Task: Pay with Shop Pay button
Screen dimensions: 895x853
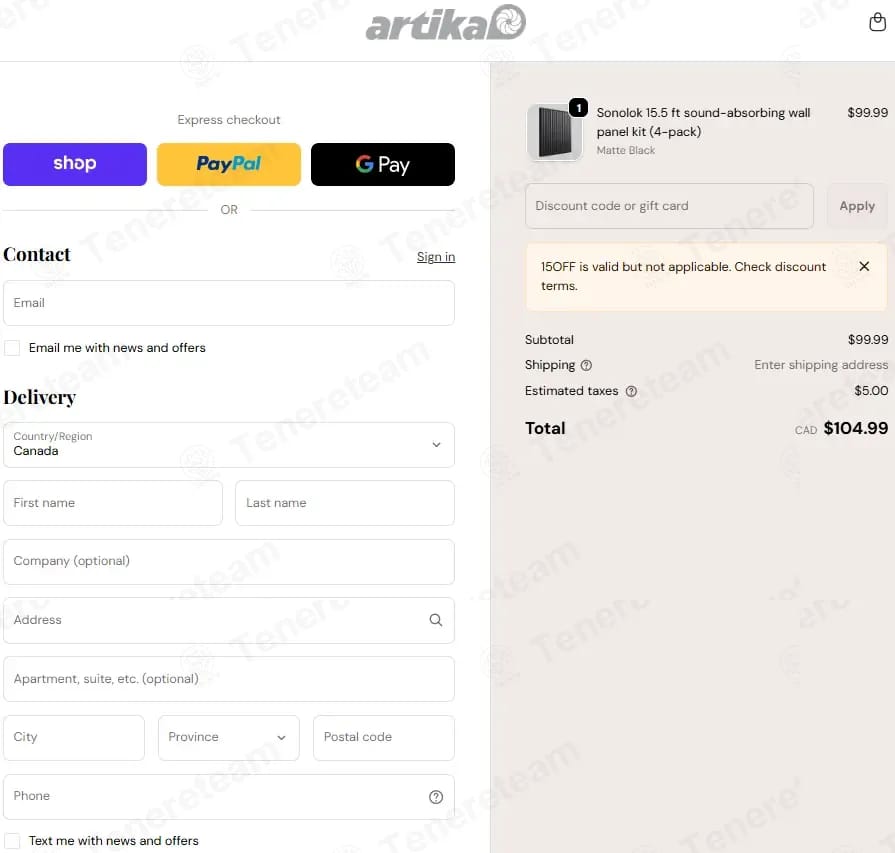Action: coord(75,164)
